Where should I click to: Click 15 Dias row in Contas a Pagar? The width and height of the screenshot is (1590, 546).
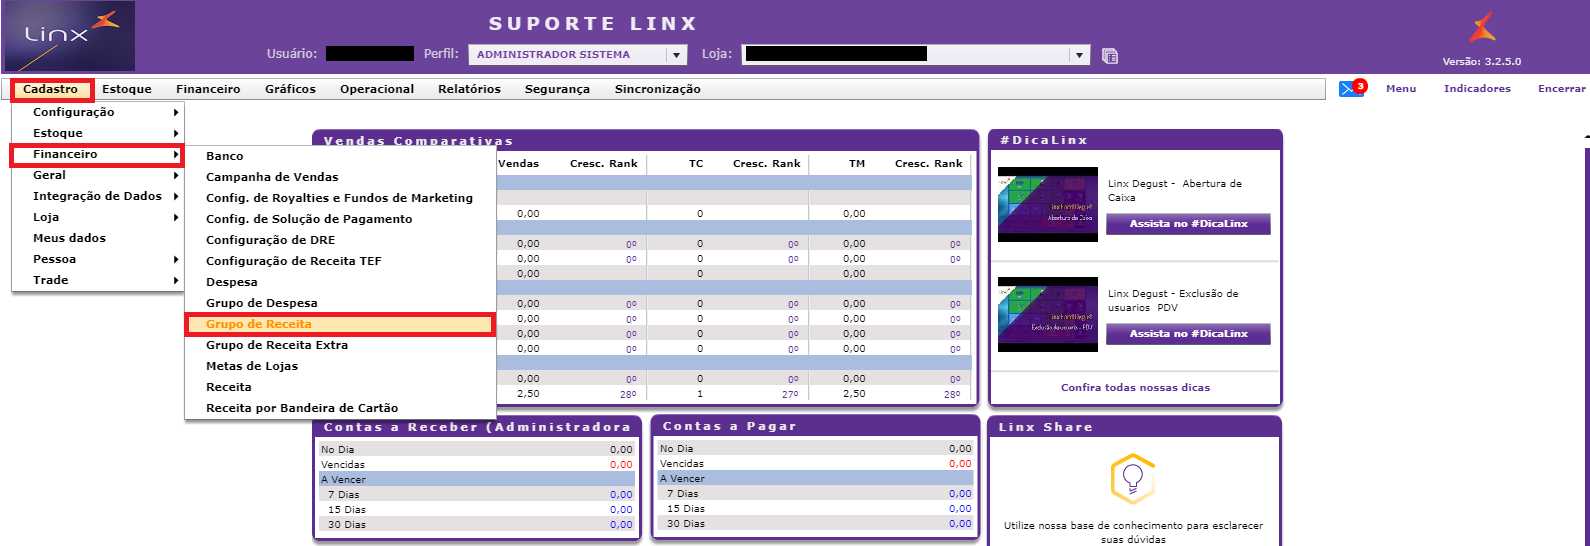point(815,509)
